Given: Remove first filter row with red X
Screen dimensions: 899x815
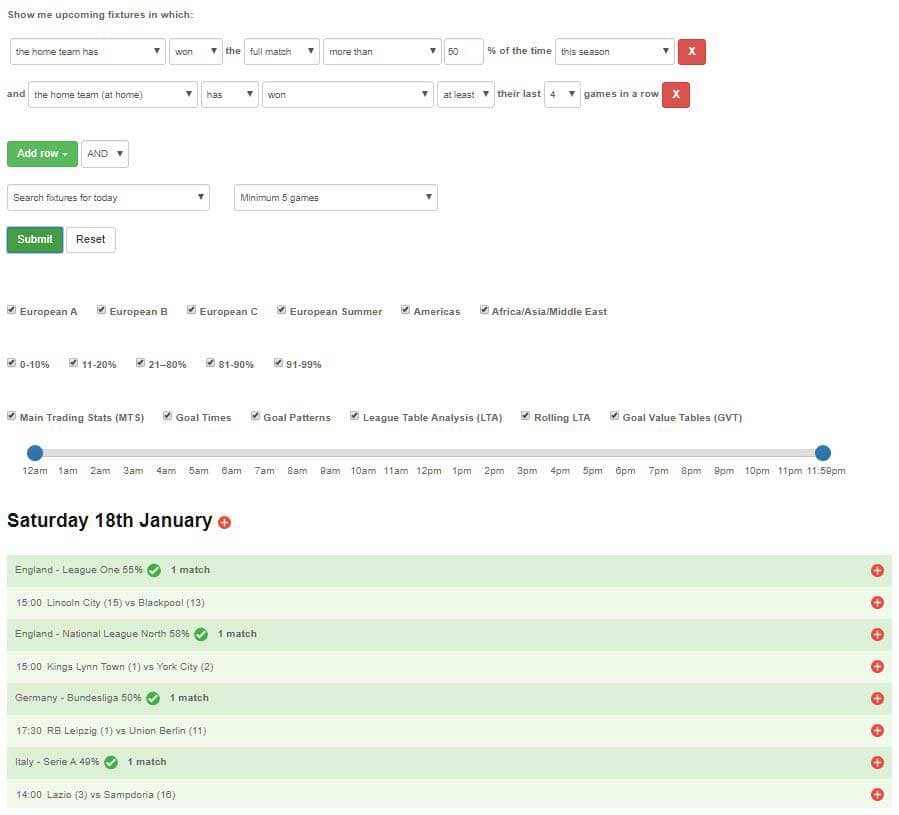Looking at the screenshot, I should point(691,52).
